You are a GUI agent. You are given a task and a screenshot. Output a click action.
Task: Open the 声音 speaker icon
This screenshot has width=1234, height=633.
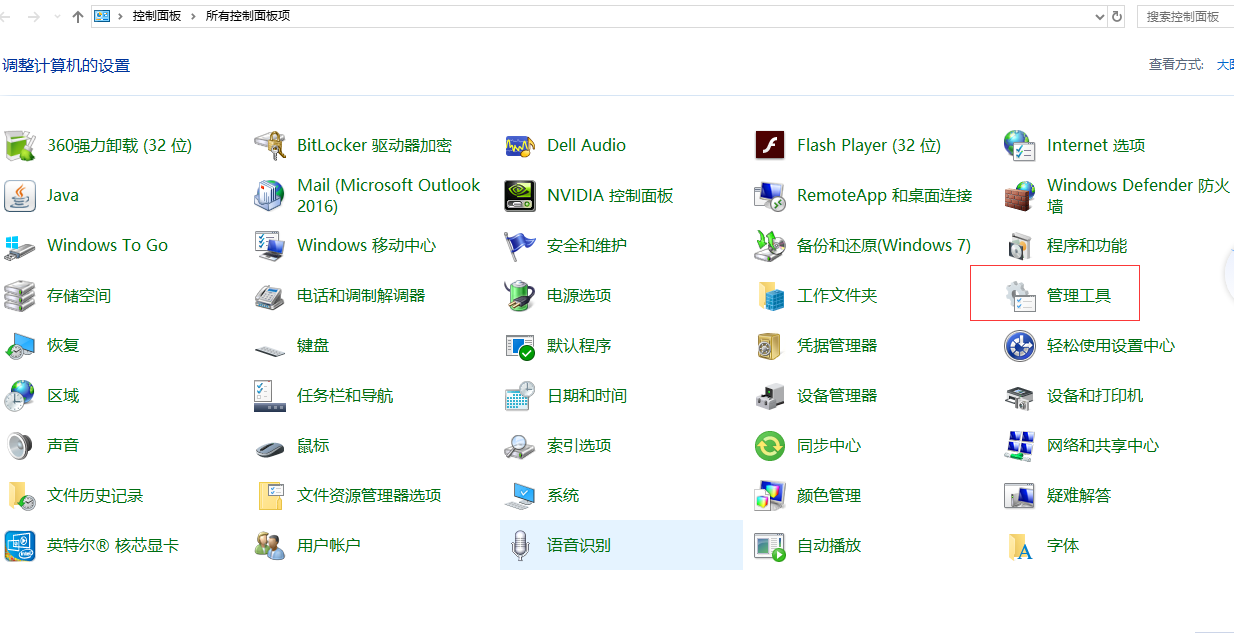click(x=20, y=445)
